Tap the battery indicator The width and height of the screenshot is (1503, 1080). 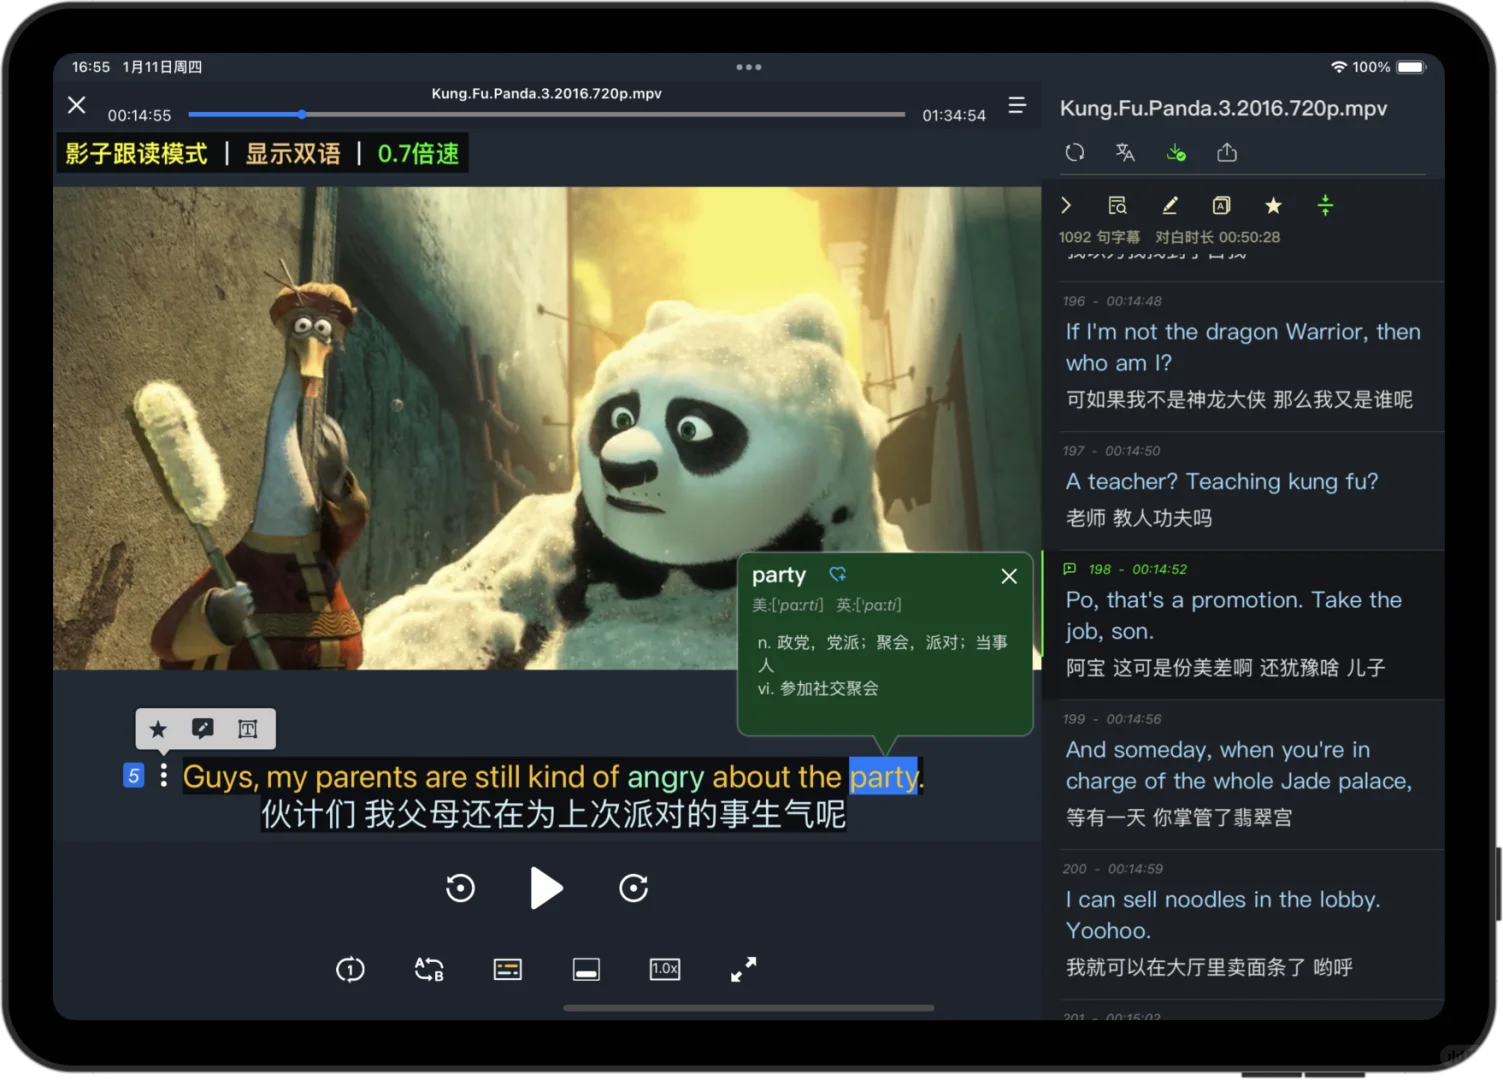click(x=1412, y=67)
